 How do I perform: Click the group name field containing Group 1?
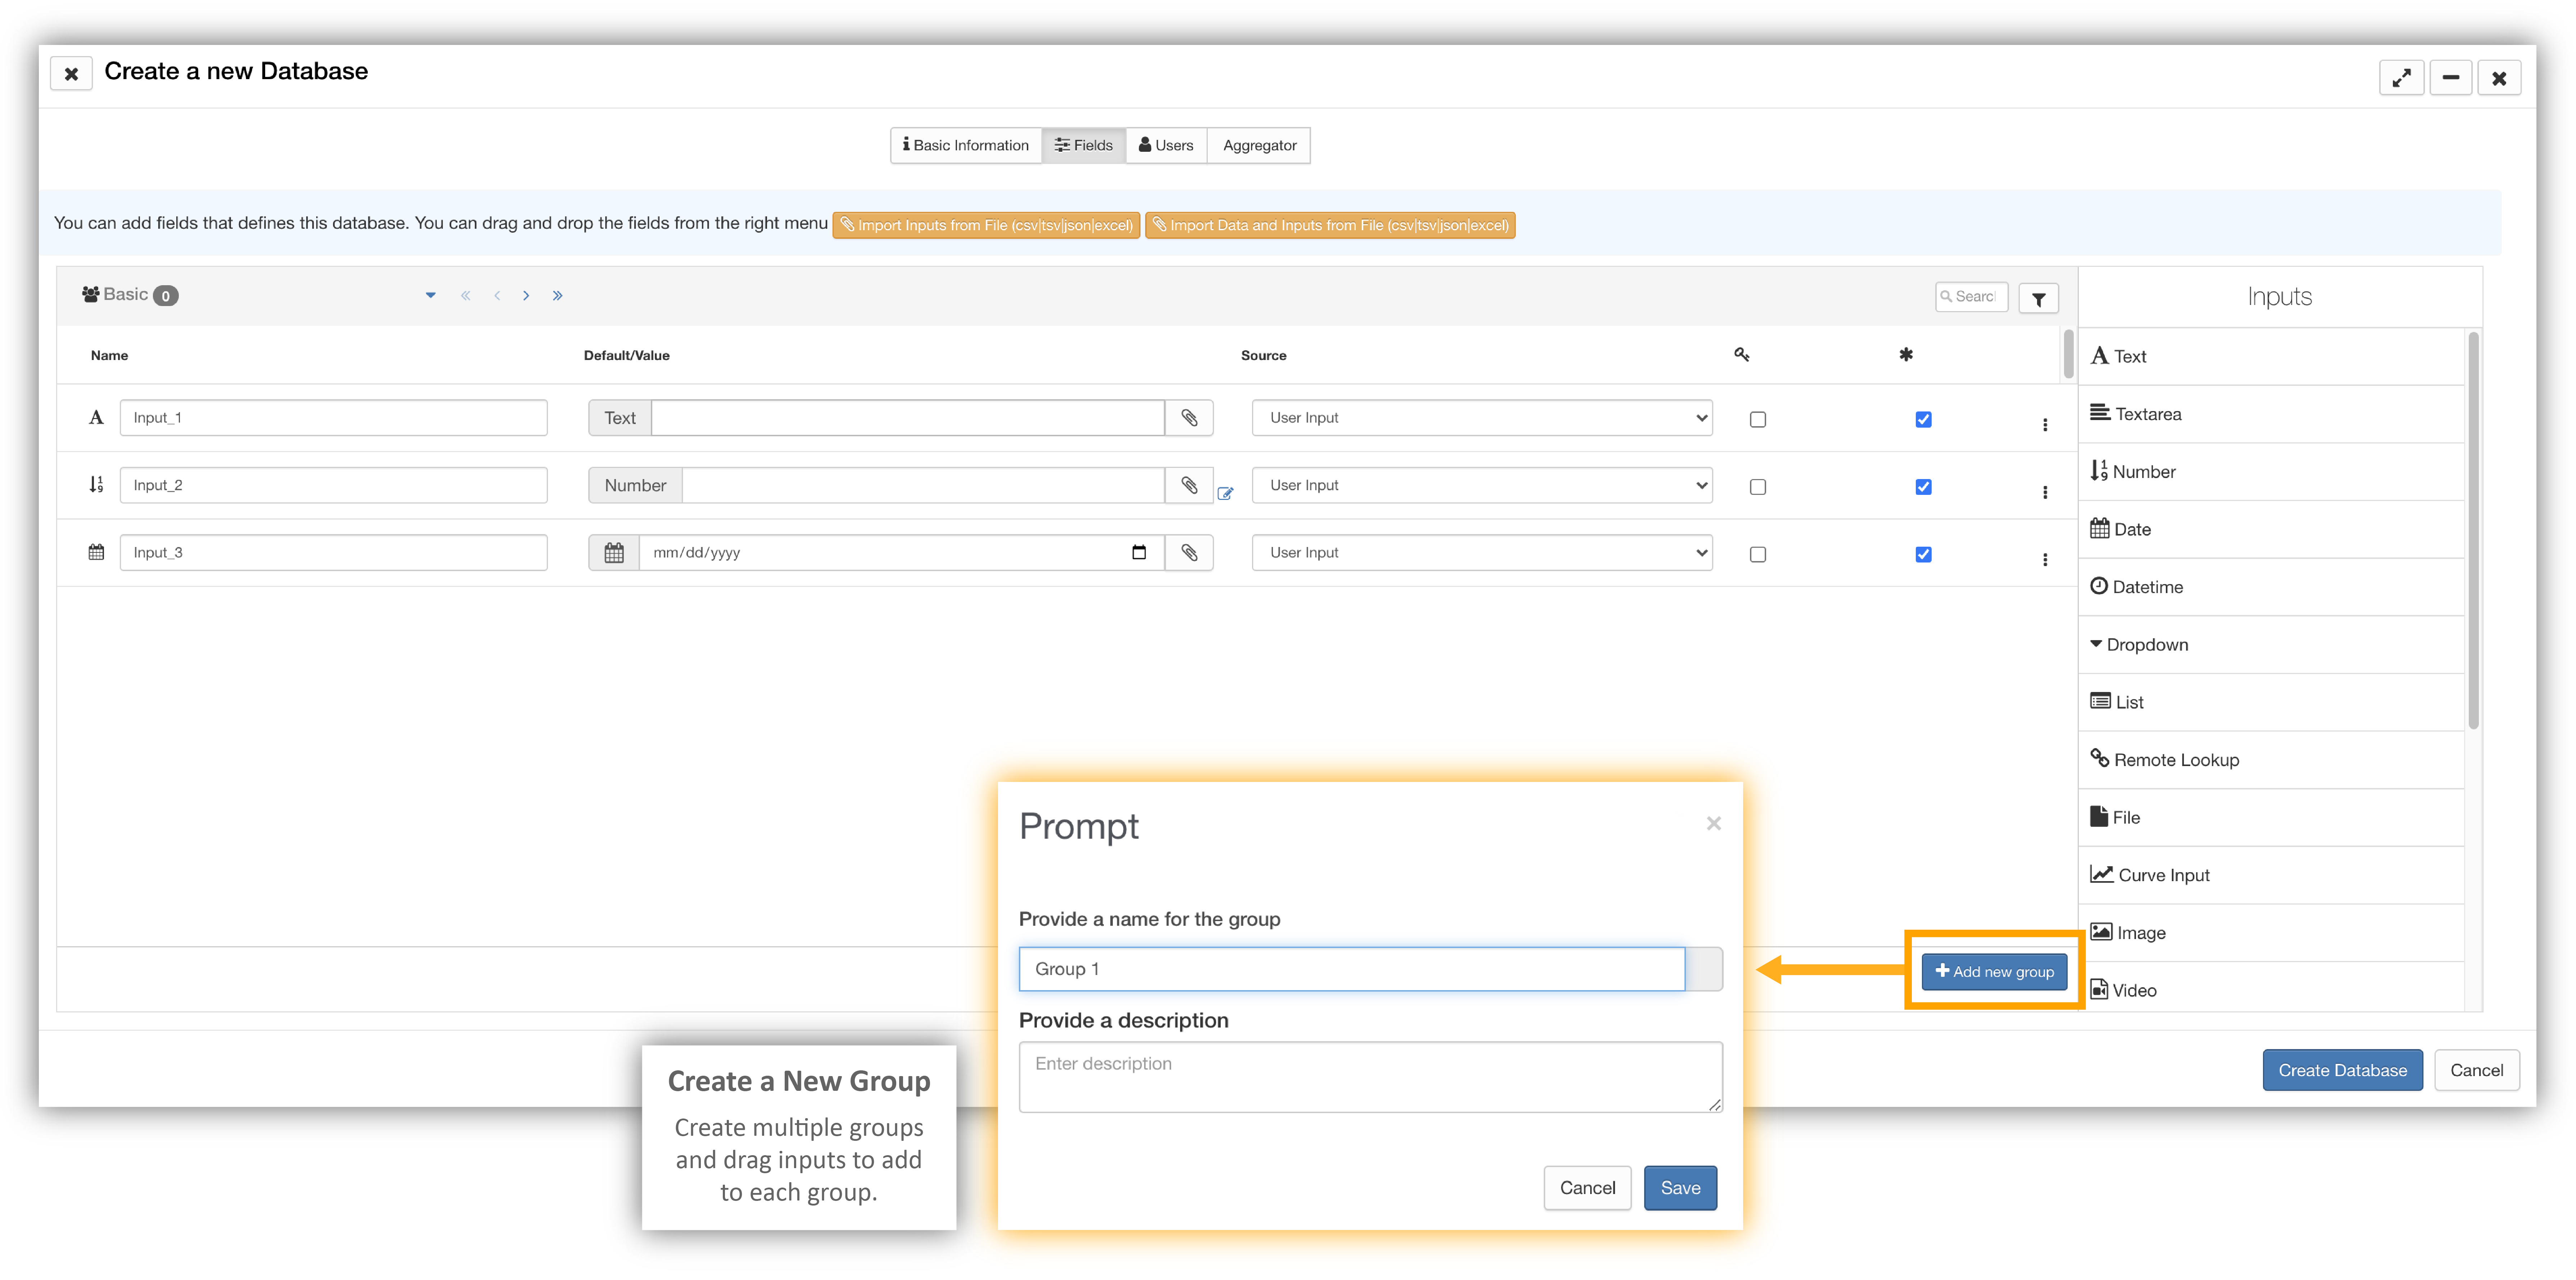[1352, 969]
